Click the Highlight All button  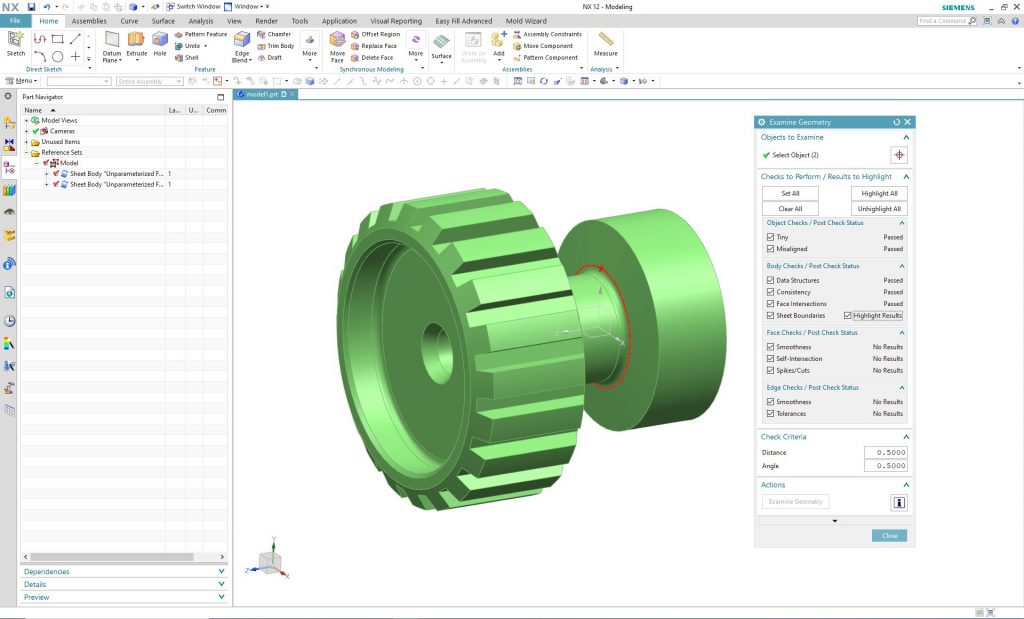(879, 193)
